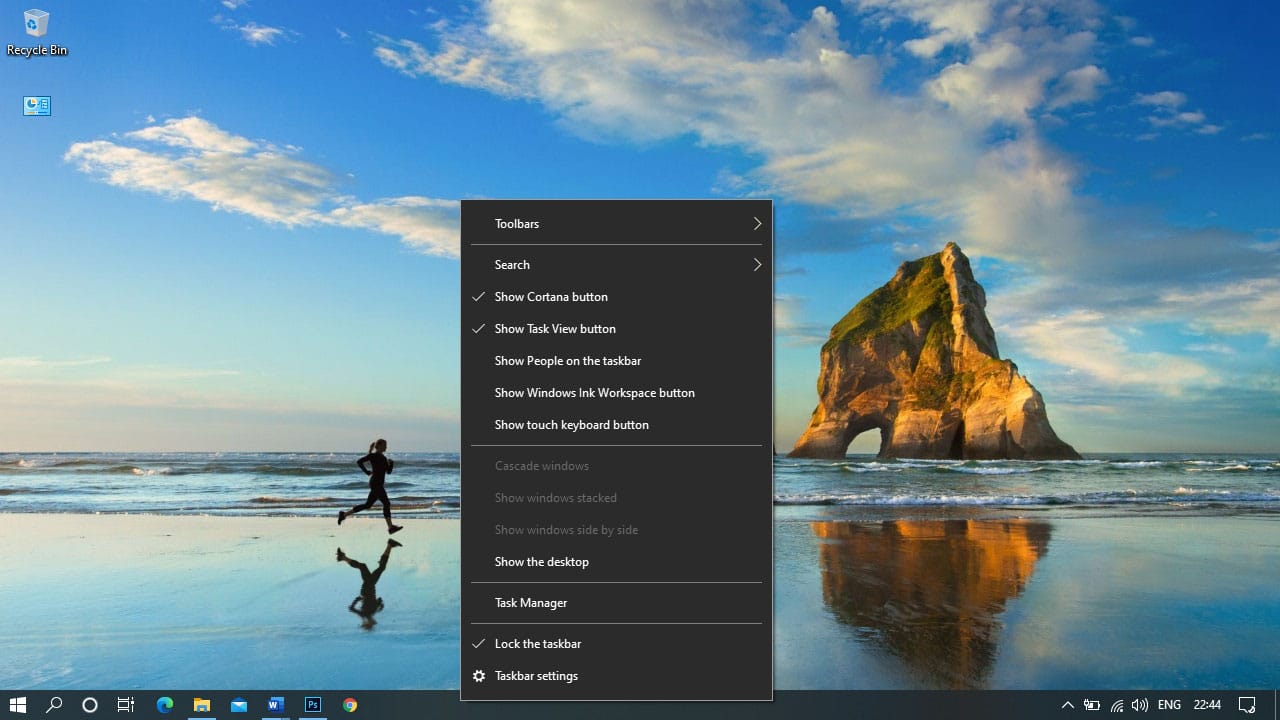Image resolution: width=1280 pixels, height=720 pixels.
Task: Click the volume speaker icon in tray
Action: click(1139, 705)
